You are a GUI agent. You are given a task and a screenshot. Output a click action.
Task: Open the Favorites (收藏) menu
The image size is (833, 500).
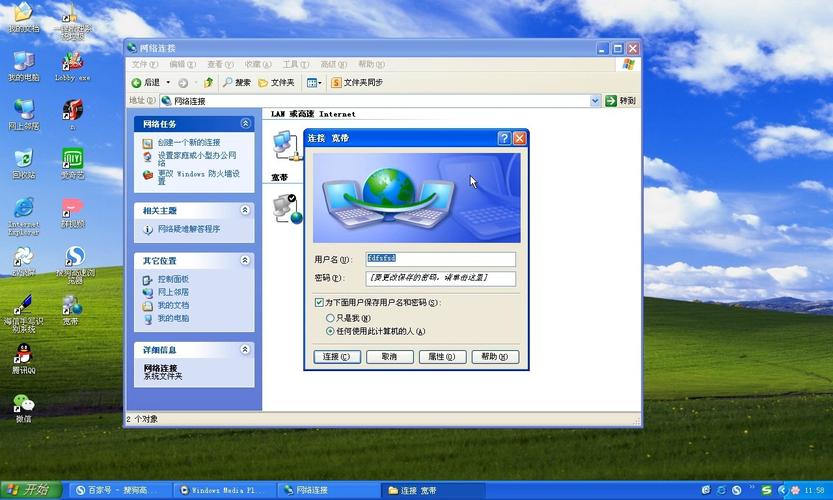point(258,64)
